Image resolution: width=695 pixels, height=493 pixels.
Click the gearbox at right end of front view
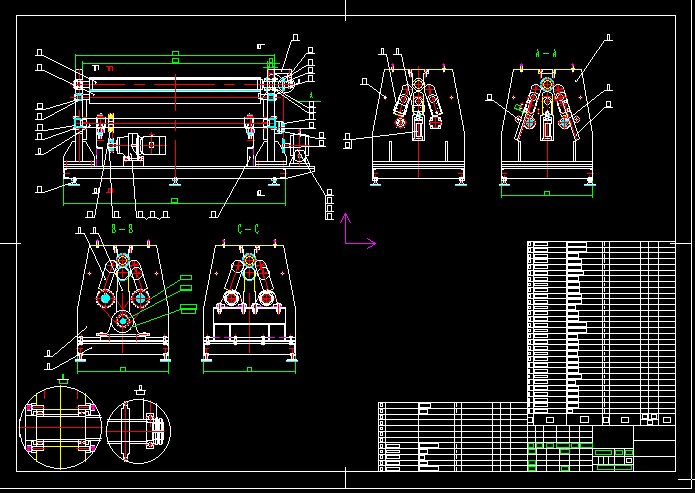pos(300,154)
